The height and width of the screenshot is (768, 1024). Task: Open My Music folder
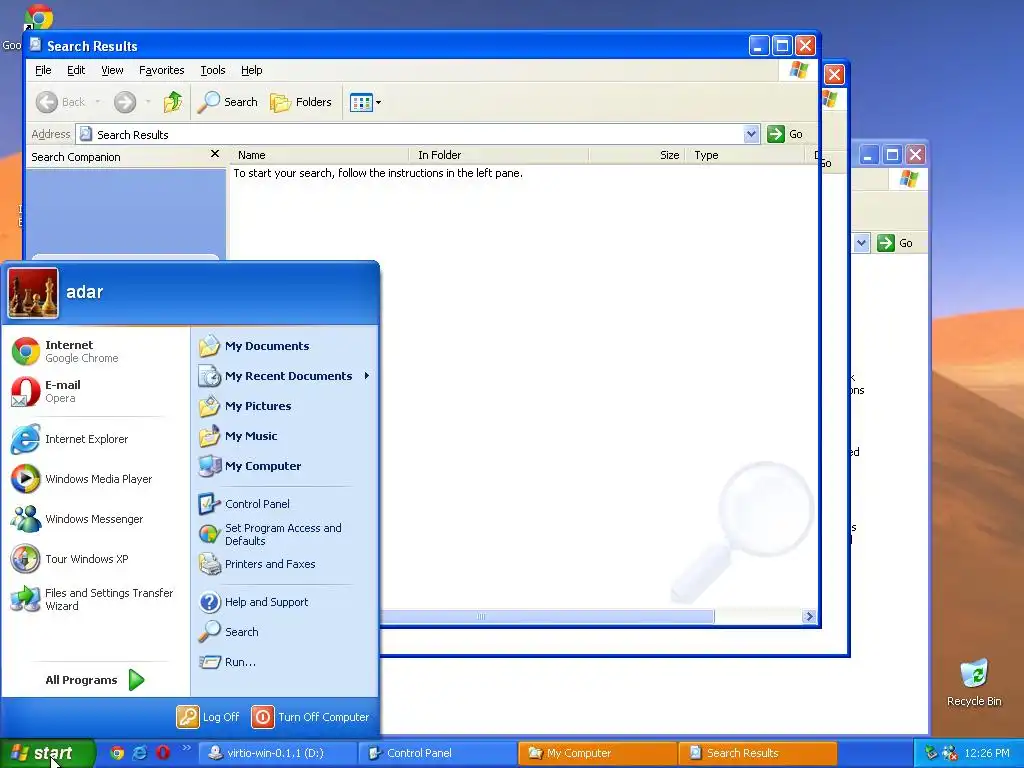pos(238,436)
